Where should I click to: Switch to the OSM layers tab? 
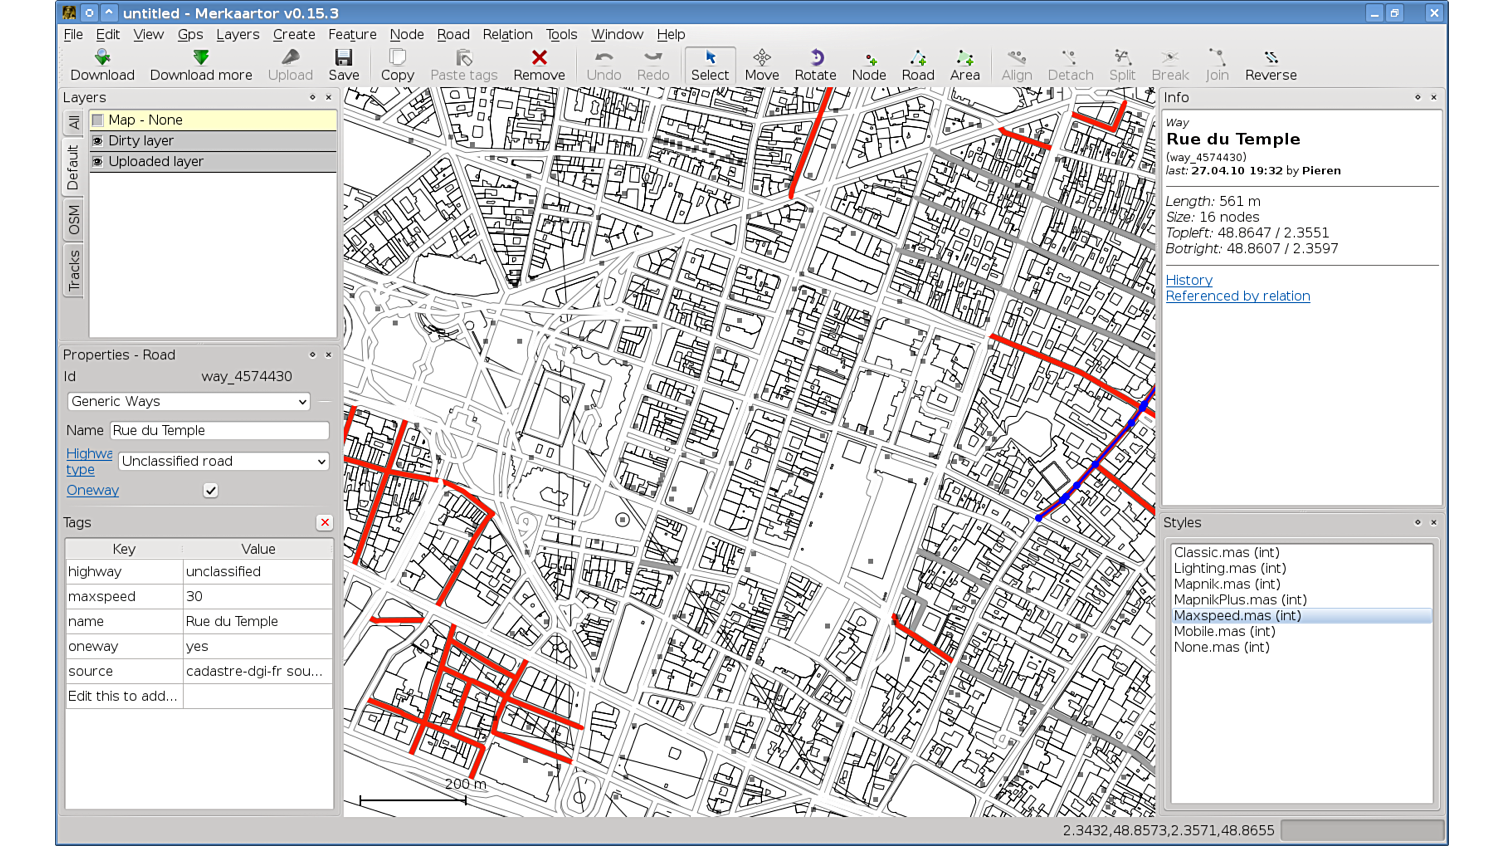[x=74, y=220]
